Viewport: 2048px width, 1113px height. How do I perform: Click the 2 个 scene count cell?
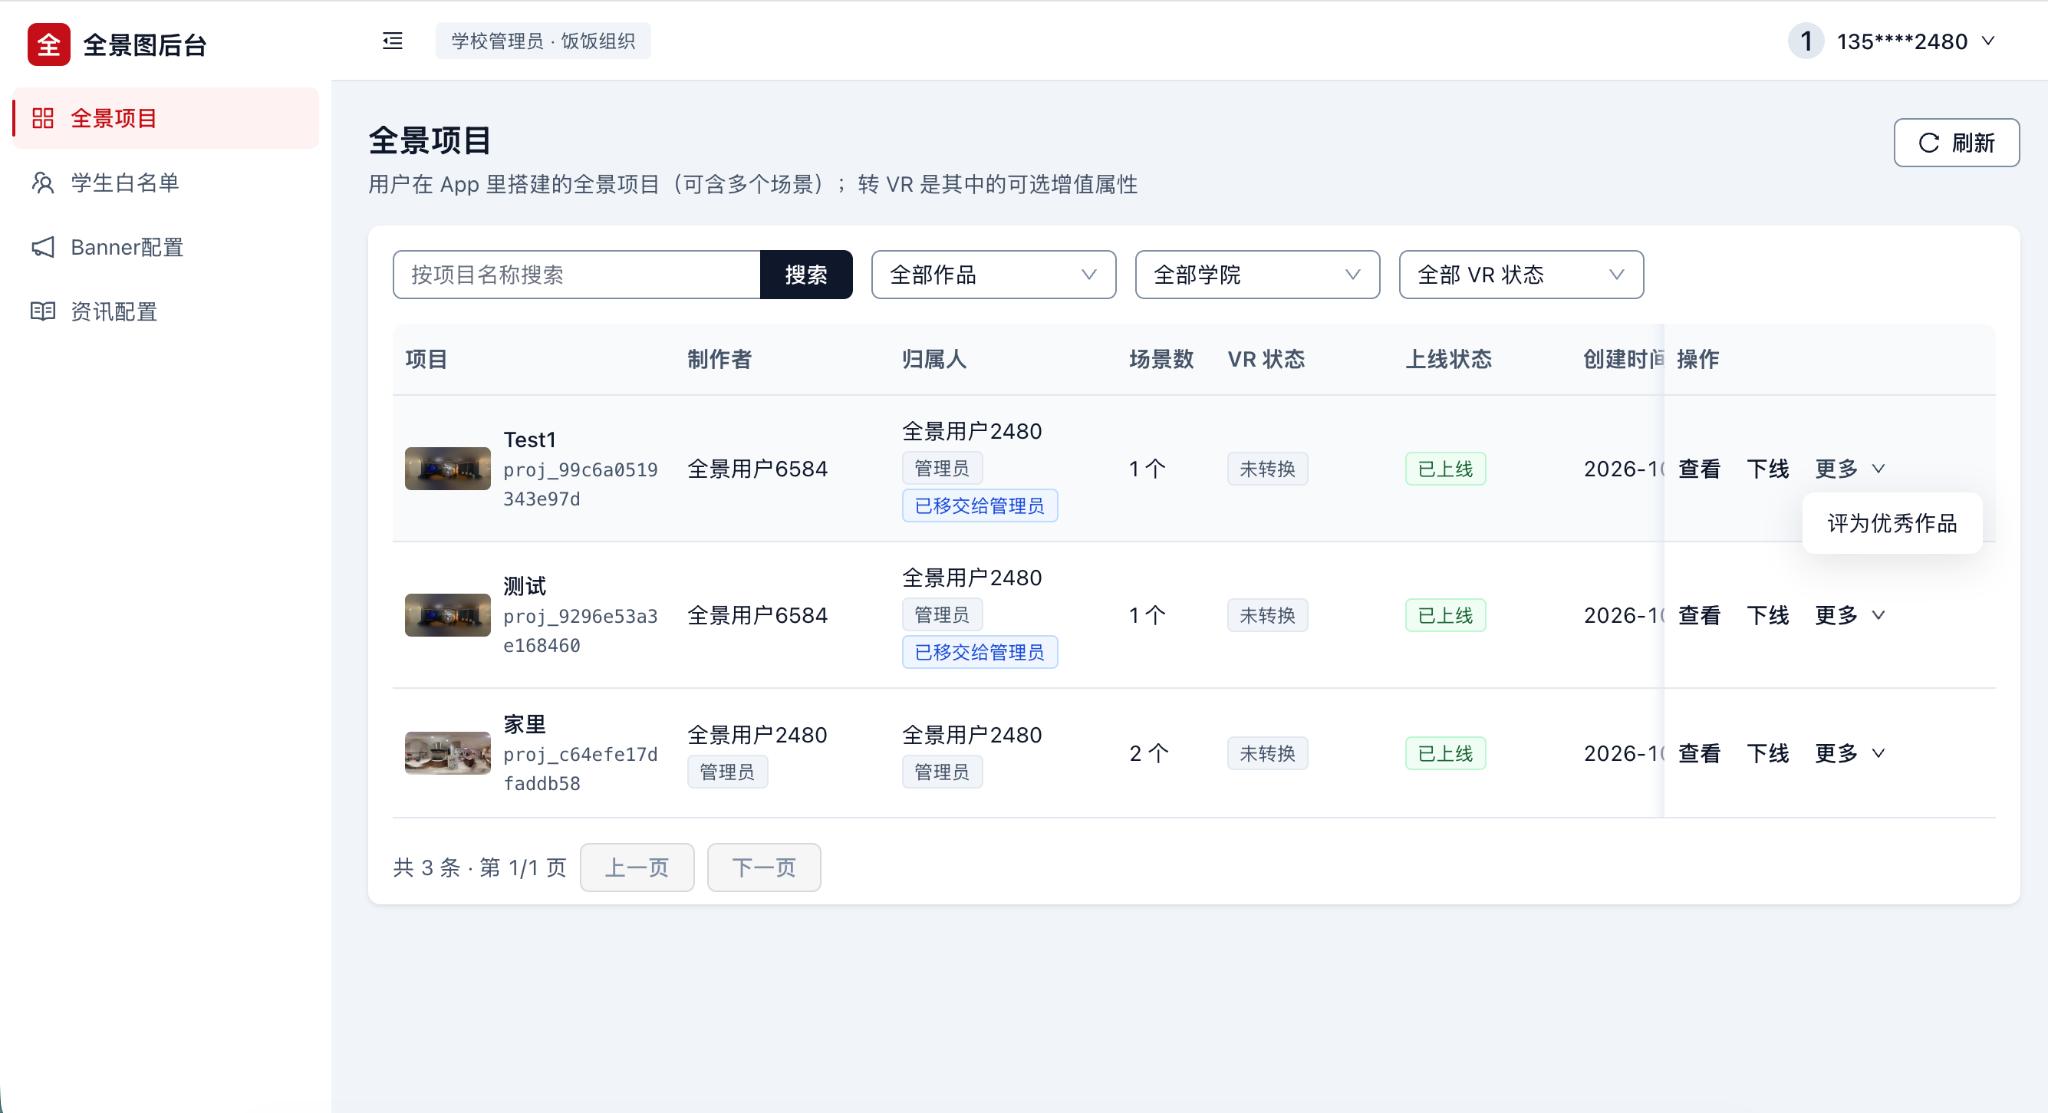coord(1149,753)
